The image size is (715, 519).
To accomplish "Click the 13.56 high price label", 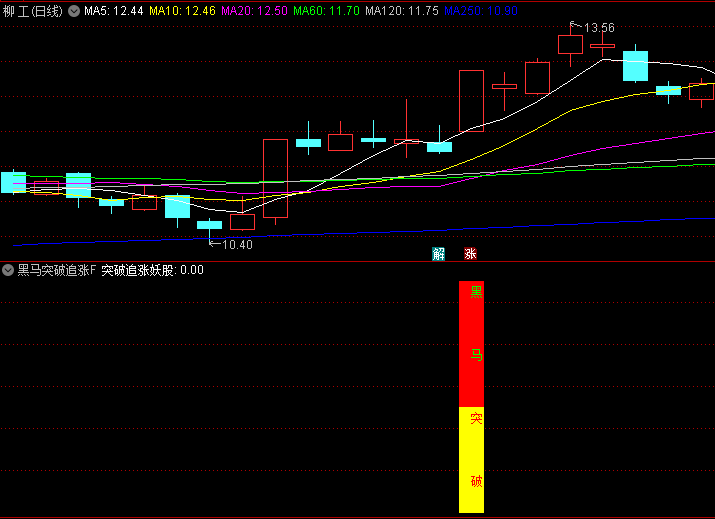I will pos(599,28).
